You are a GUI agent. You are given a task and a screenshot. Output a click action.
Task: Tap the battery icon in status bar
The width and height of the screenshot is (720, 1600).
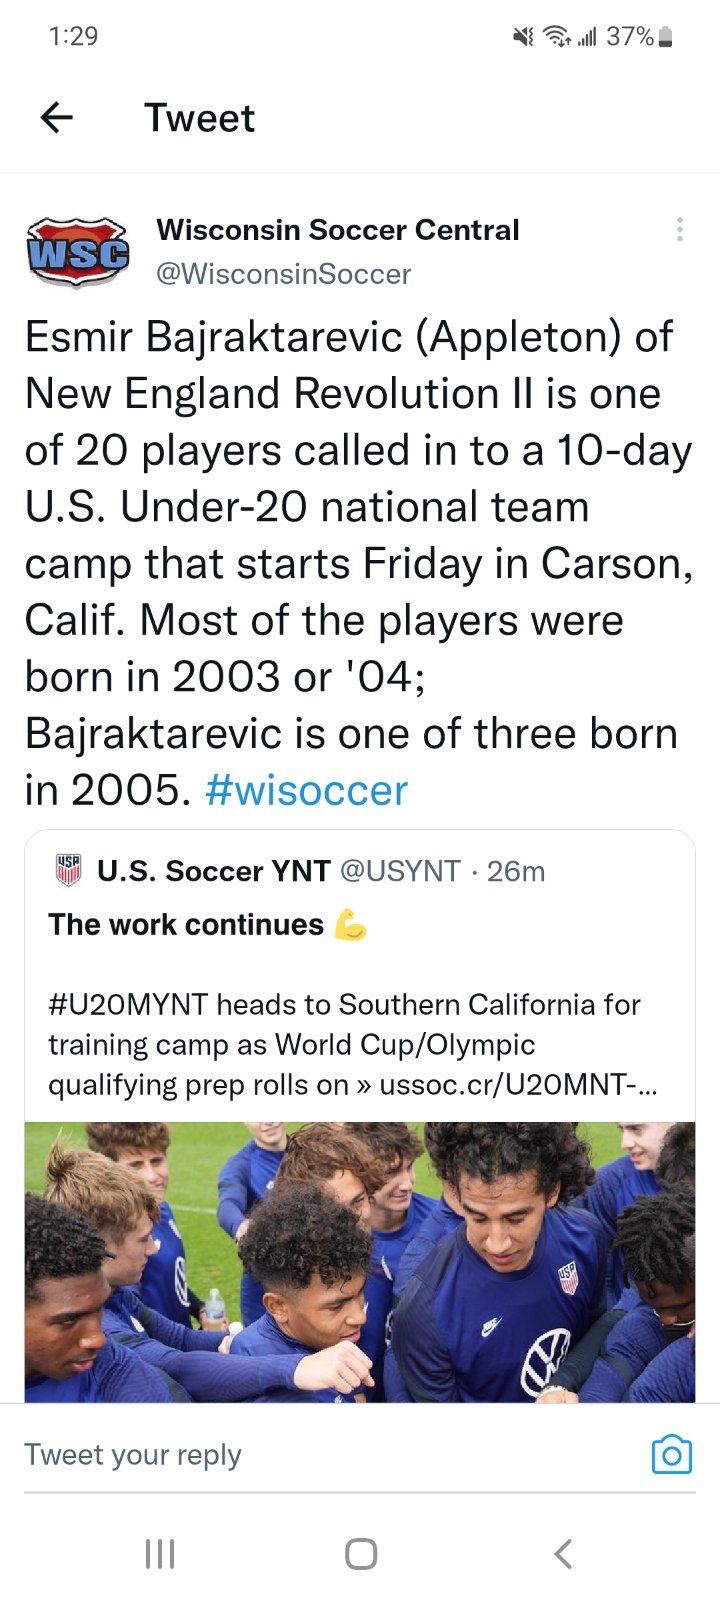click(x=667, y=37)
